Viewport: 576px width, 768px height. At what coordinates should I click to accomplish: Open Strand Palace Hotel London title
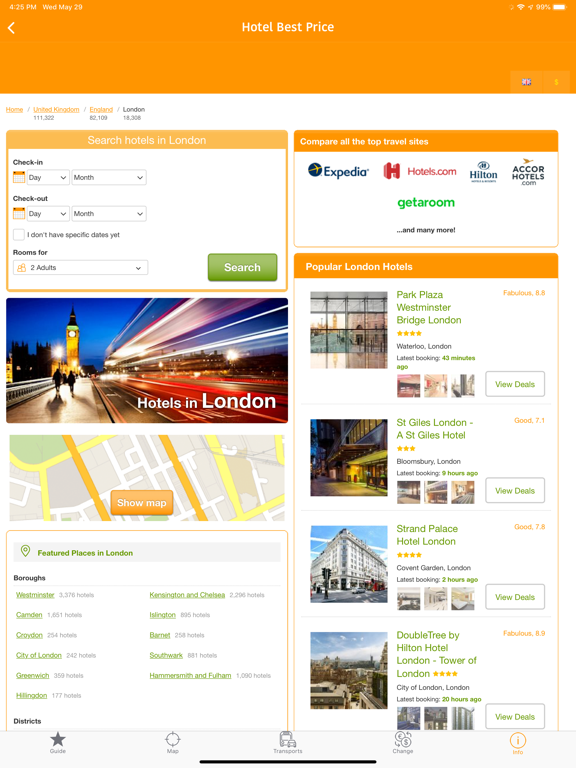pos(427,535)
